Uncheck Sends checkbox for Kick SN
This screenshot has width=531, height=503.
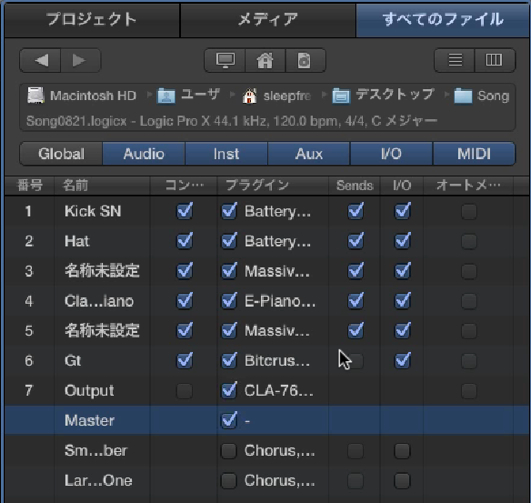(x=356, y=211)
